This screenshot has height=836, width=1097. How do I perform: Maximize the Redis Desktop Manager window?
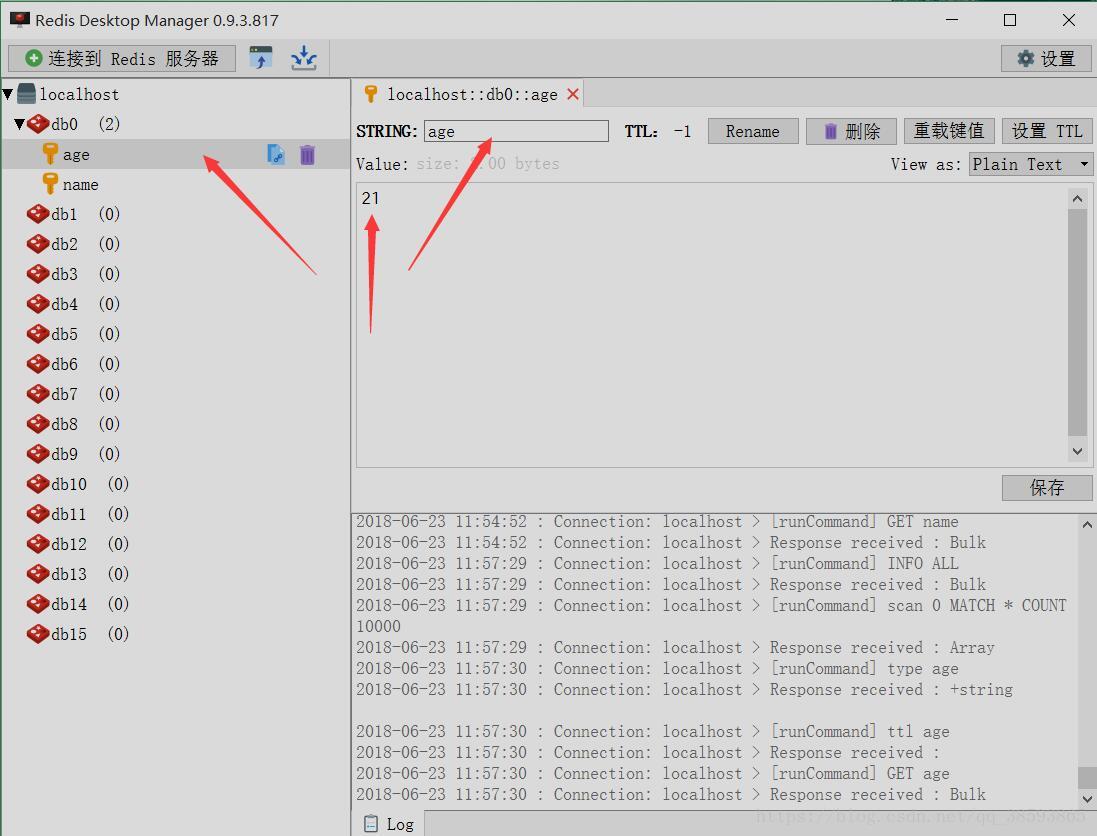pyautogui.click(x=1010, y=20)
